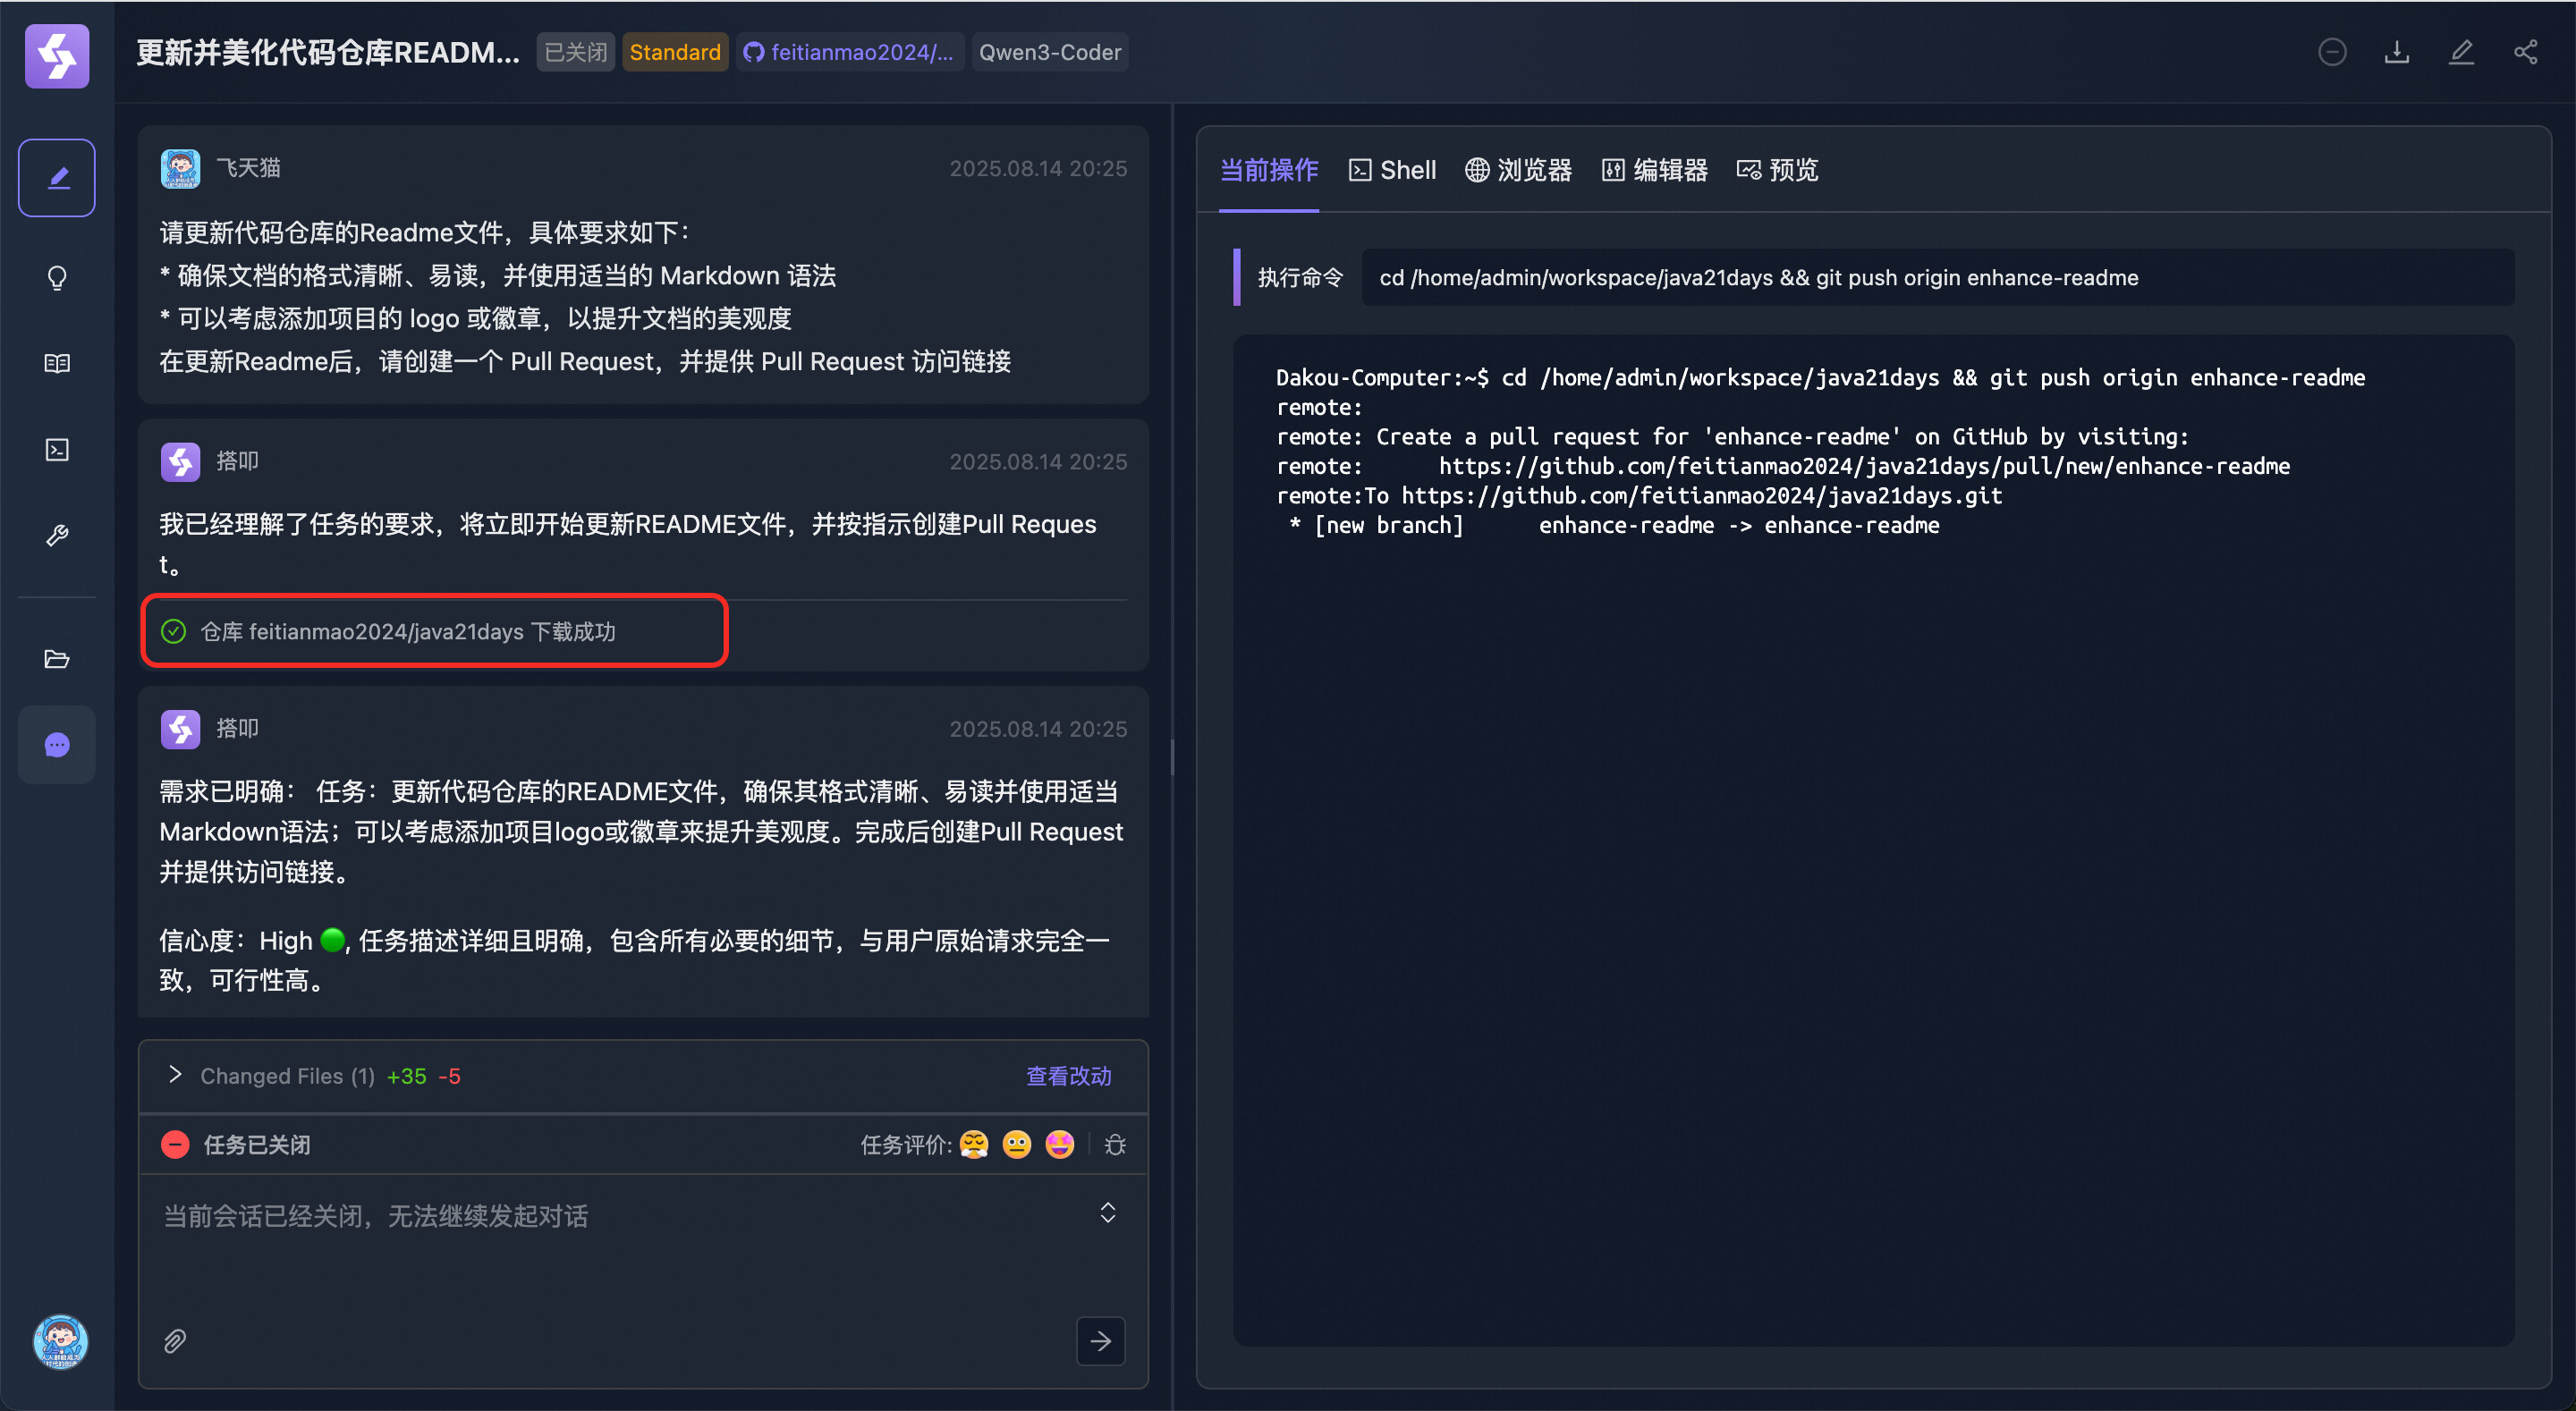Open the folder icon in sidebar
The image size is (2576, 1411).
pyautogui.click(x=57, y=659)
